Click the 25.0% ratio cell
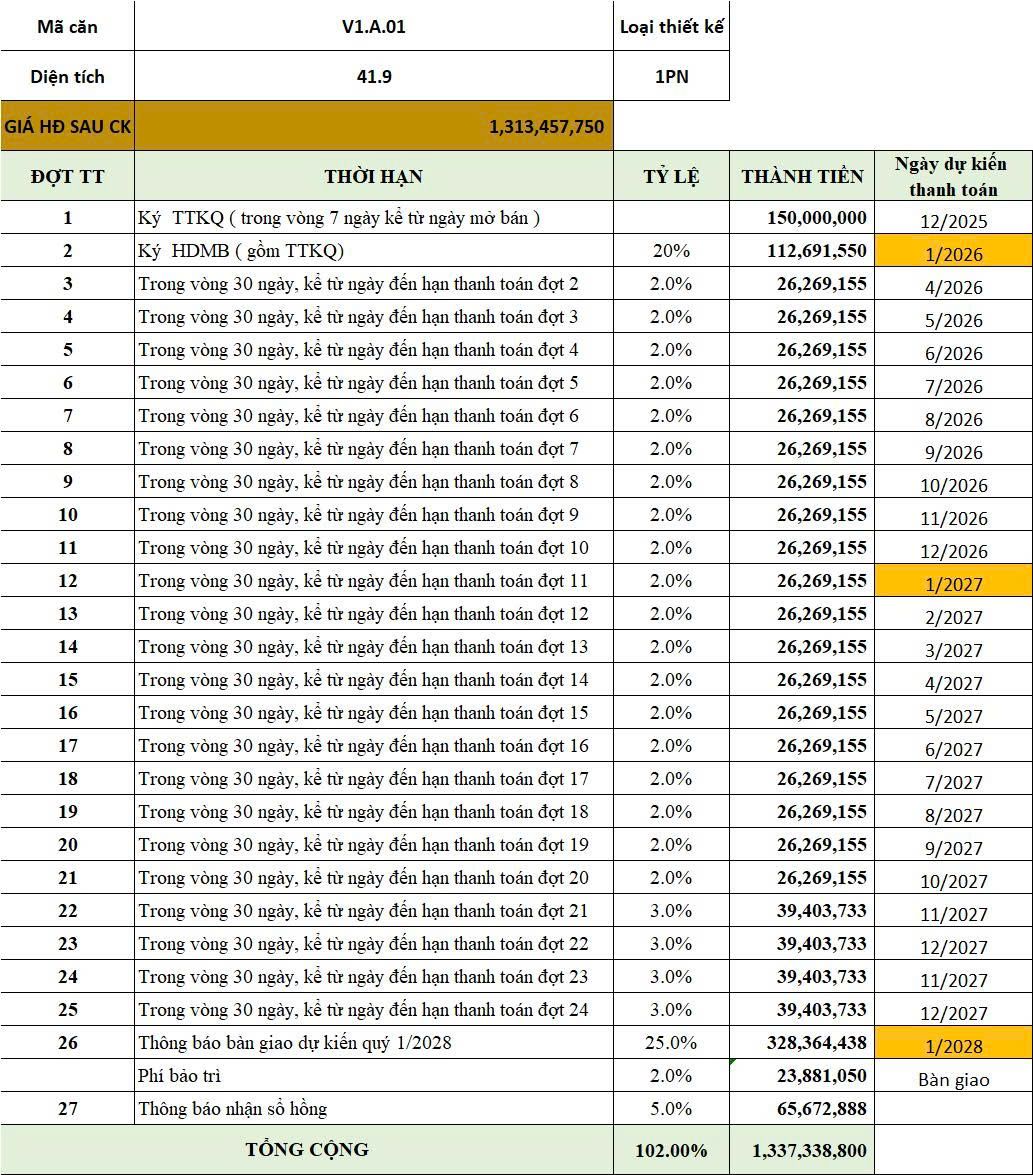 [x=671, y=1043]
